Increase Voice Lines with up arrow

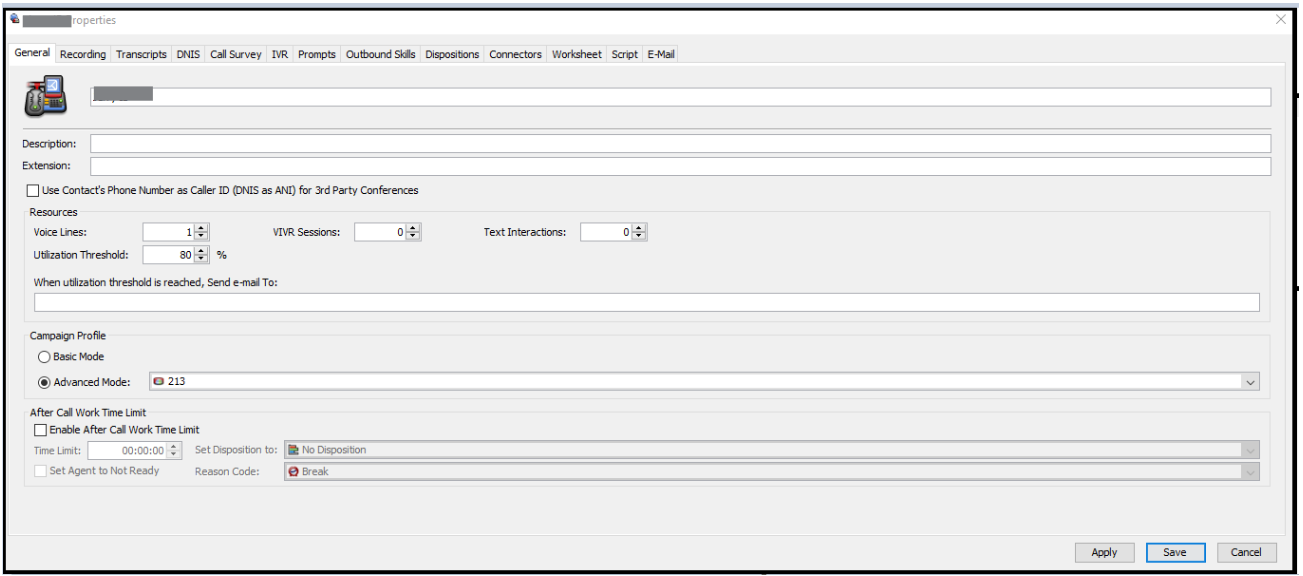pos(201,228)
